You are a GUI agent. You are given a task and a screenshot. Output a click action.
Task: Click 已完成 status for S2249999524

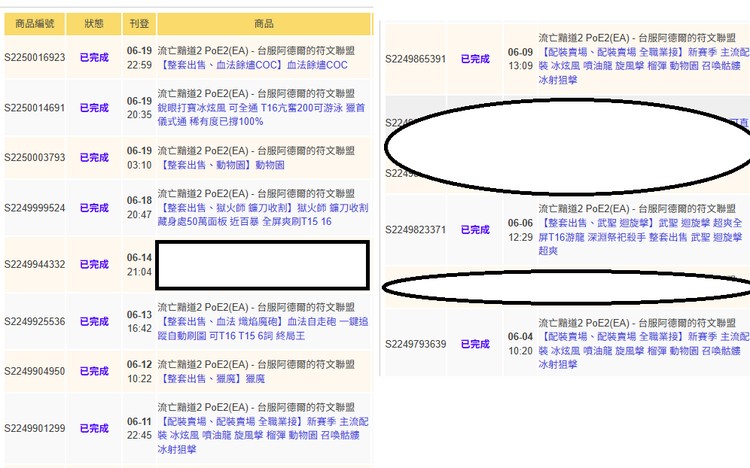(x=94, y=208)
